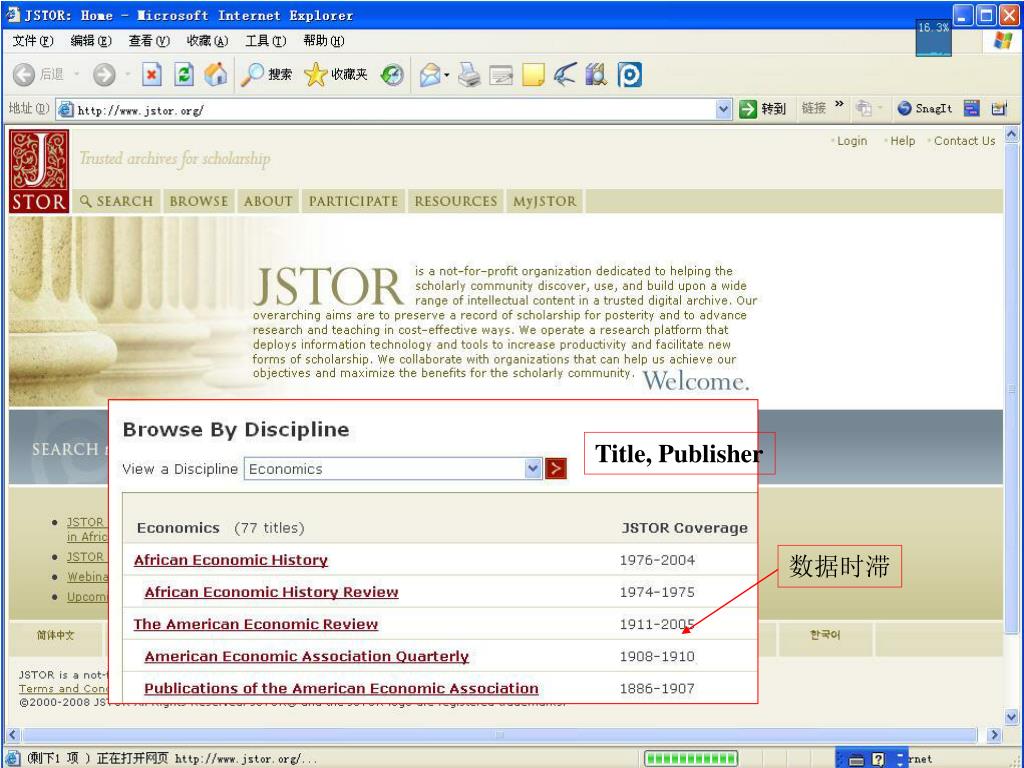Open the 文件(F) menu

(x=33, y=40)
